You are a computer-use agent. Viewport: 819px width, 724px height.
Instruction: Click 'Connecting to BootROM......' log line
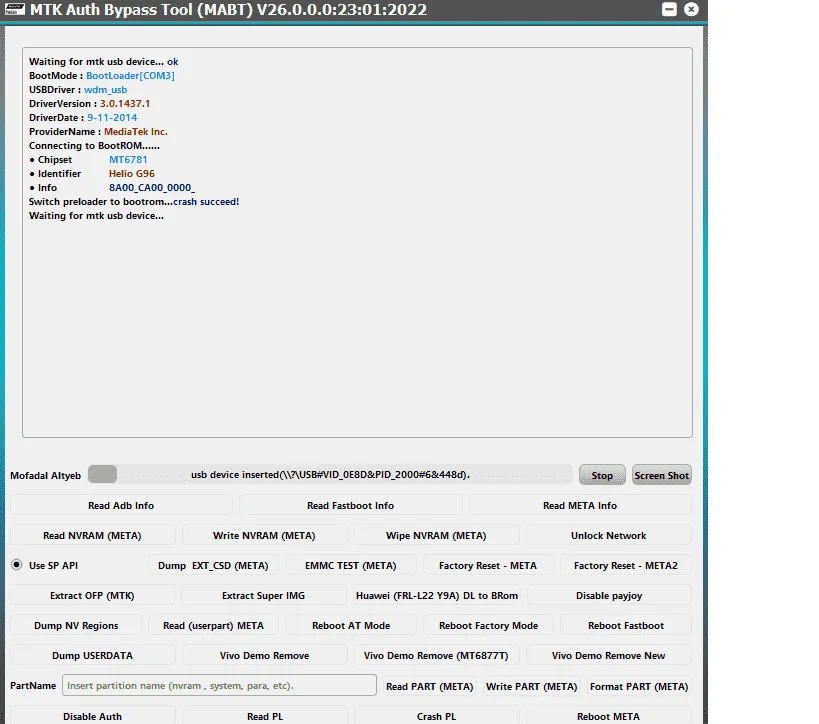point(94,146)
